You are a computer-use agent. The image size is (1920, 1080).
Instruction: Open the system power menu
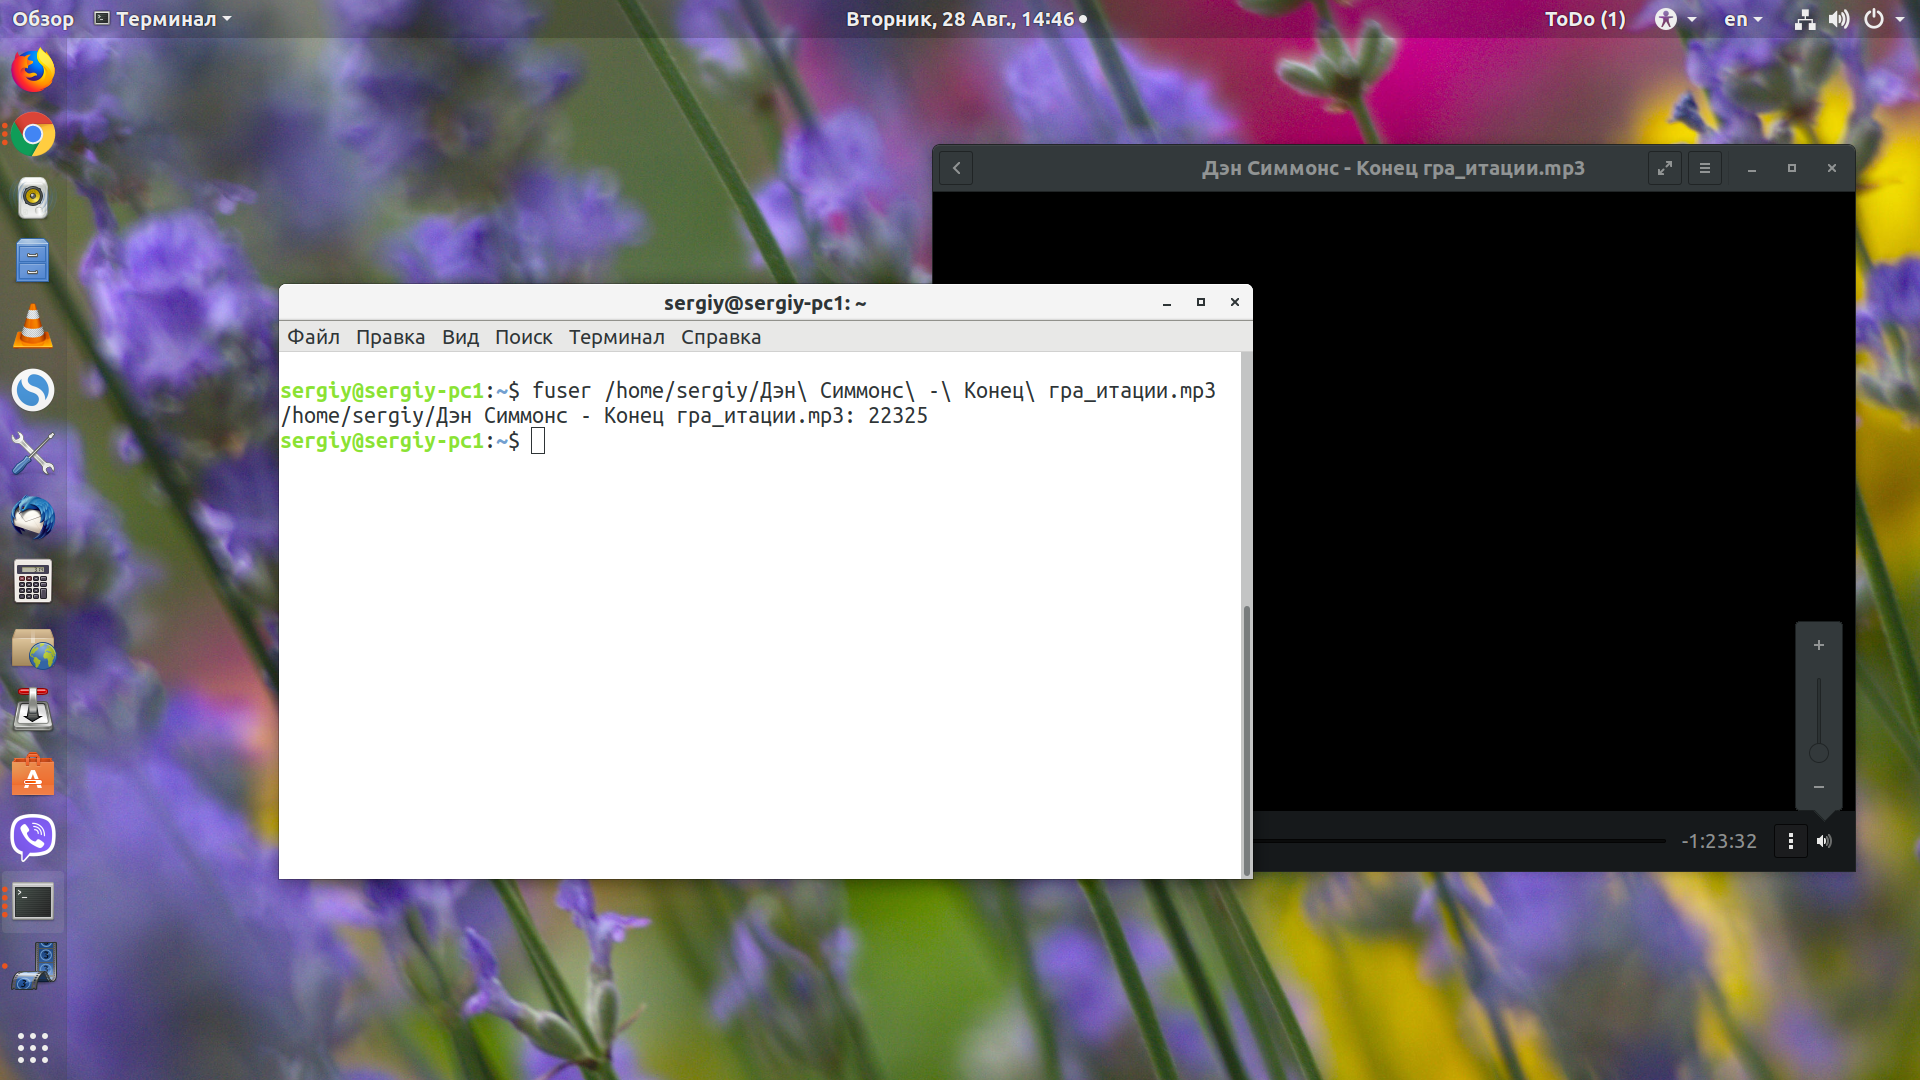tap(1883, 19)
